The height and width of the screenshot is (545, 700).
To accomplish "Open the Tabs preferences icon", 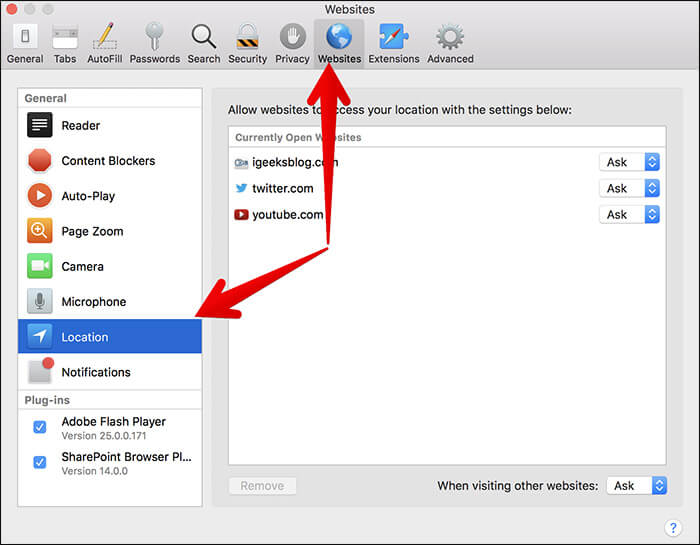I will (65, 37).
